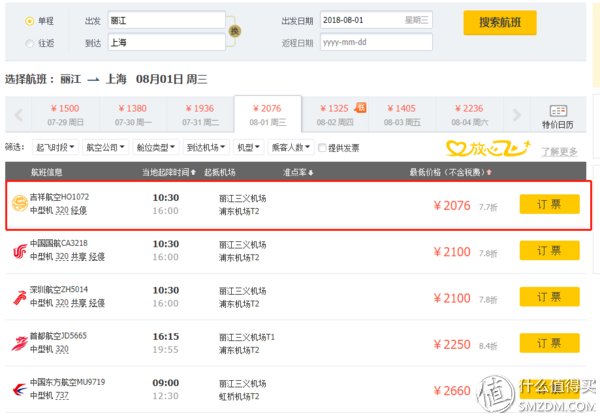Book the ZH5014 flight with 订票
600x418 pixels.
[549, 297]
